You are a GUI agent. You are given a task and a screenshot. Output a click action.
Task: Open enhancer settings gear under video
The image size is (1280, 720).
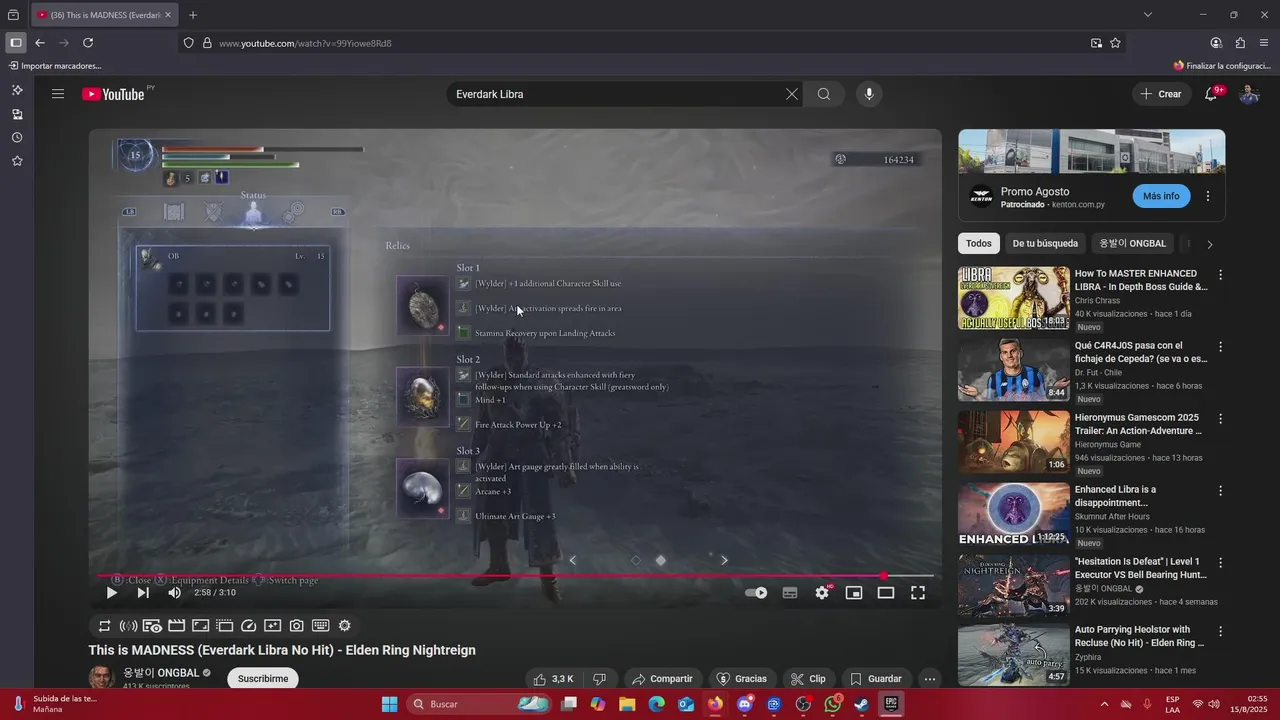344,626
